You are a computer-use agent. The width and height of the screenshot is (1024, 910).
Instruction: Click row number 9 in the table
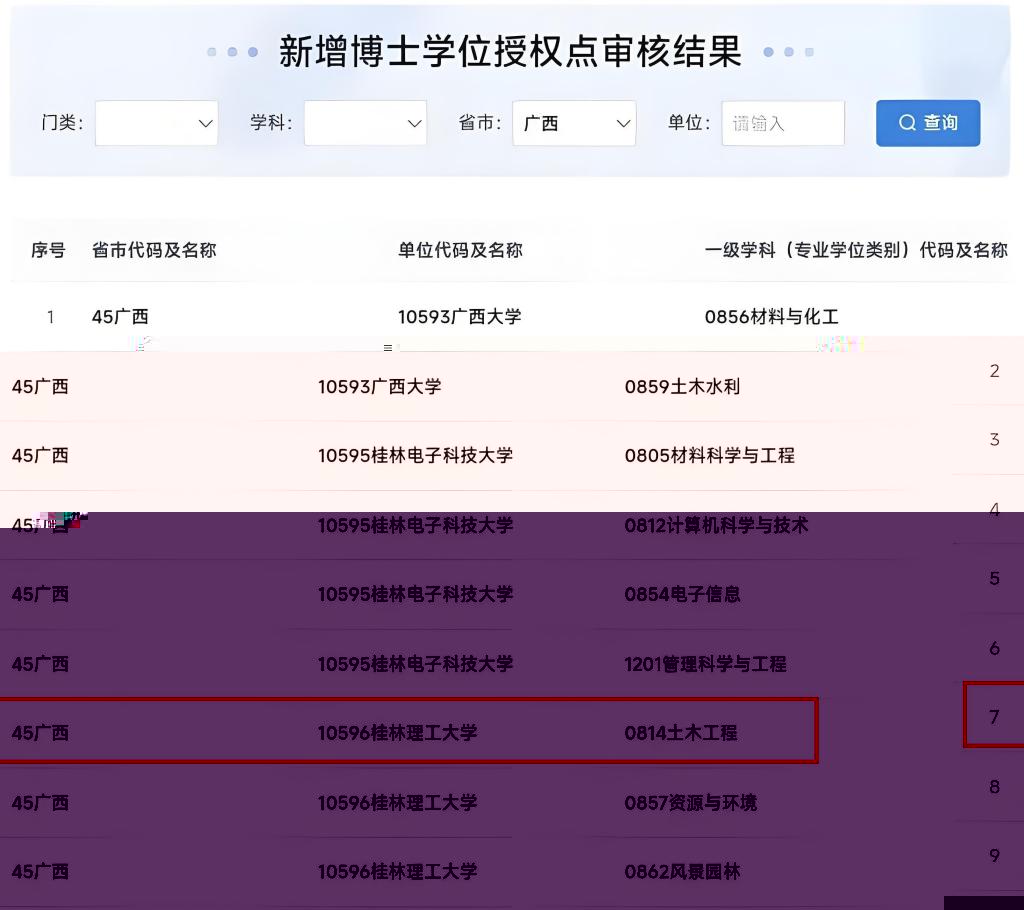click(994, 856)
